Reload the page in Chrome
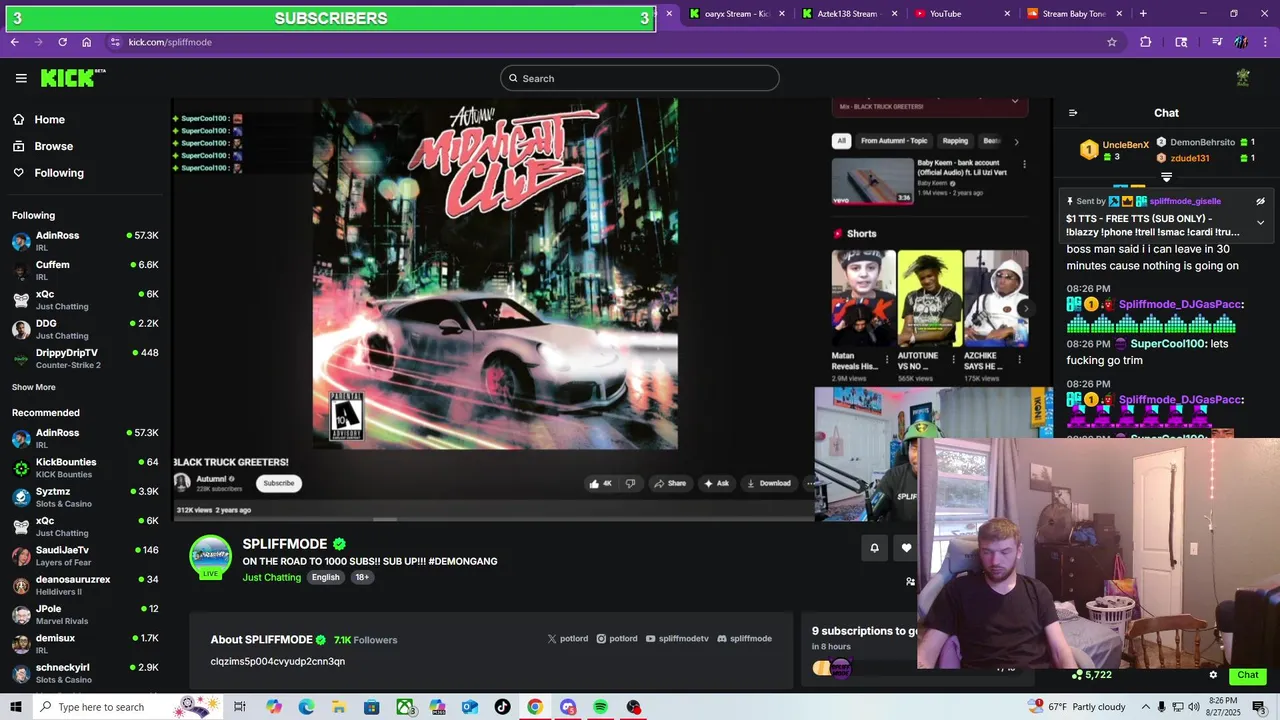The image size is (1280, 720). coord(62,42)
